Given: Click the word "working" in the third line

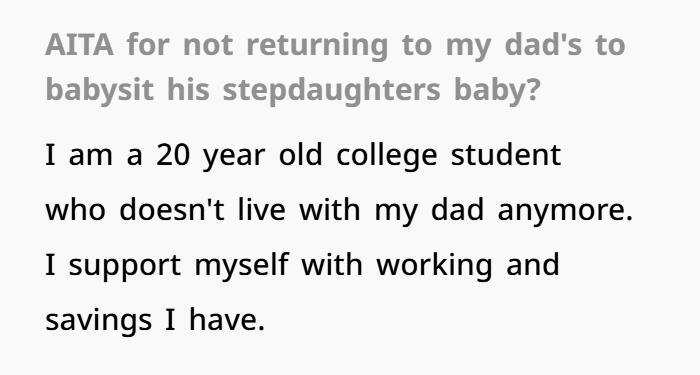Looking at the screenshot, I should pos(434,266).
